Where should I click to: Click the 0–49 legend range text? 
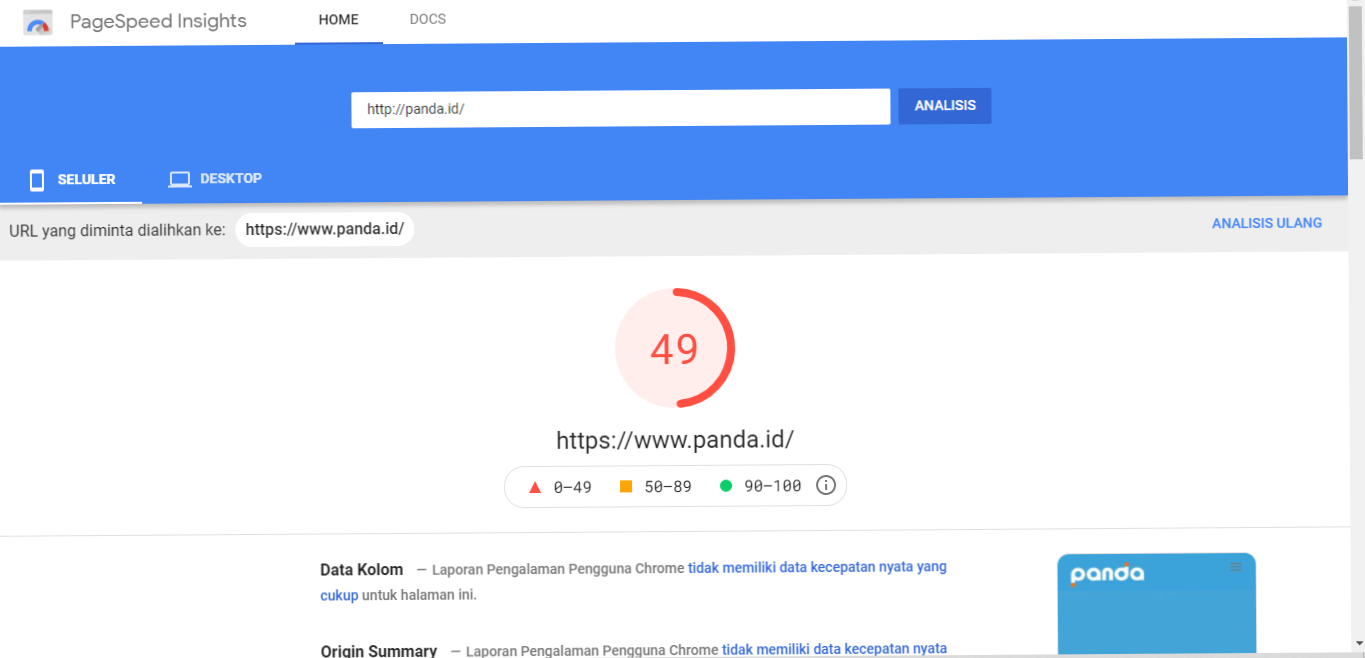coord(572,487)
